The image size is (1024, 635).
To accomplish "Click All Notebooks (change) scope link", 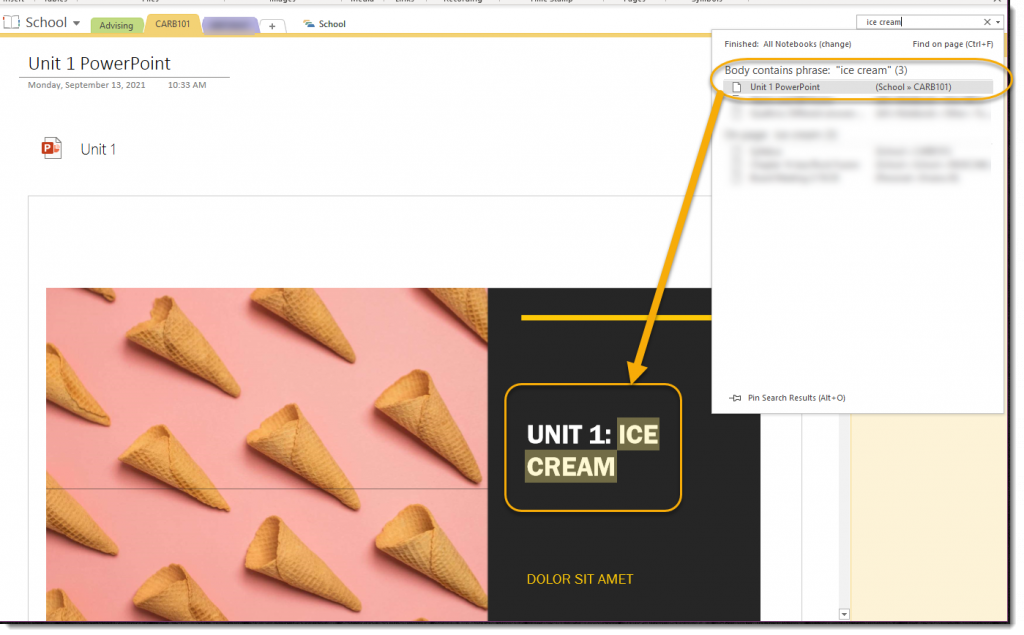I will pos(807,44).
